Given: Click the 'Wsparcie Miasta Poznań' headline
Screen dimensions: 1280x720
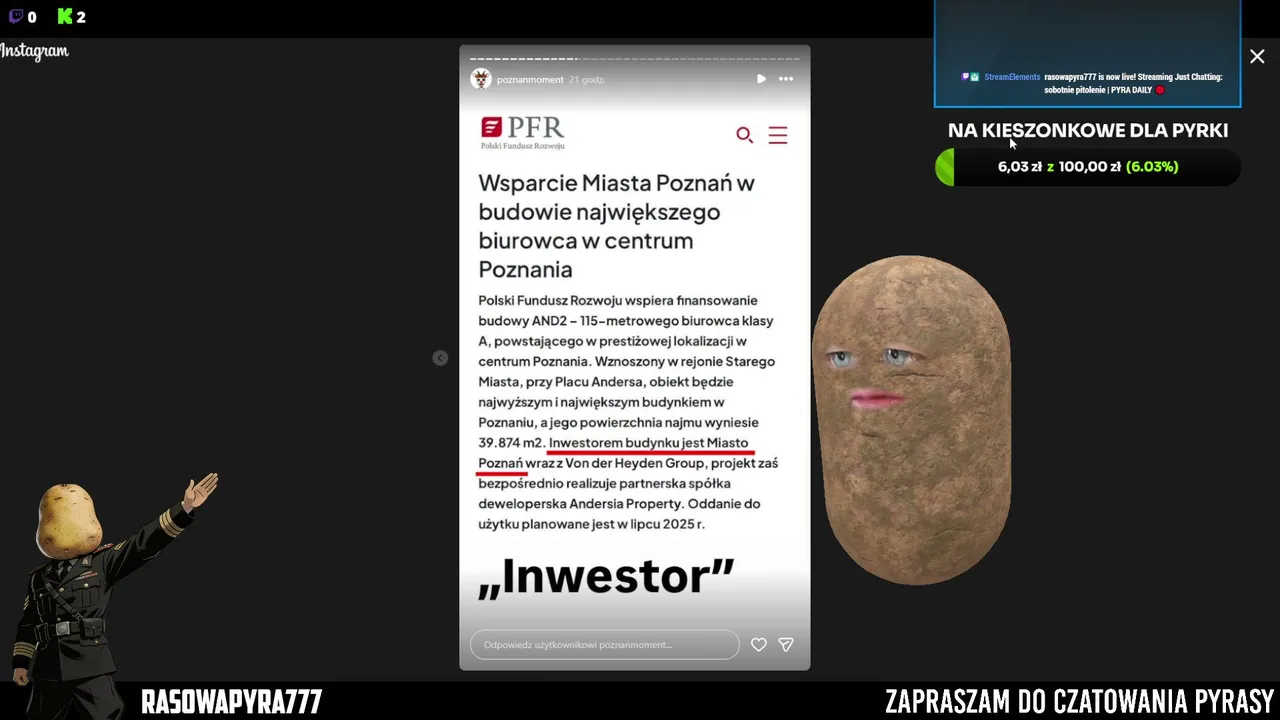Looking at the screenshot, I should point(616,226).
